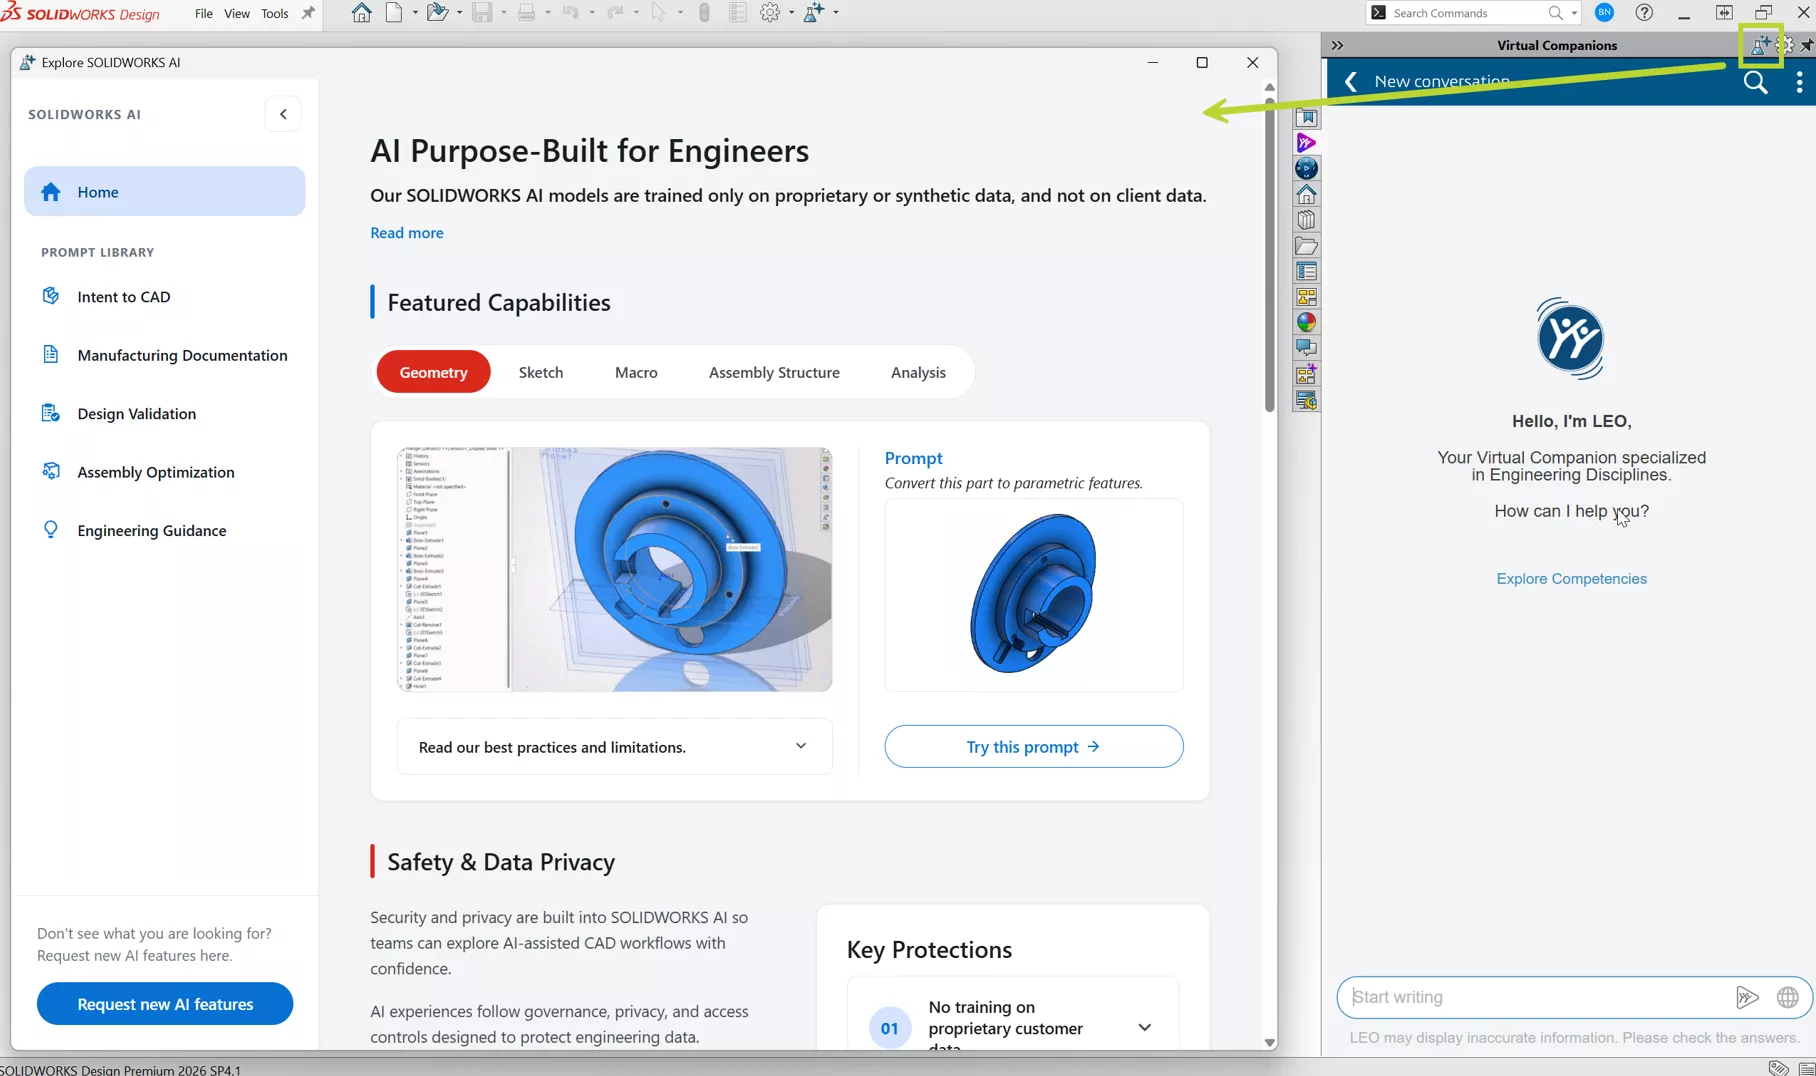Click the Explore SOLIDWORKS AI vertical scrollbar
Screen dimensions: 1816x1076
click(x=1269, y=253)
